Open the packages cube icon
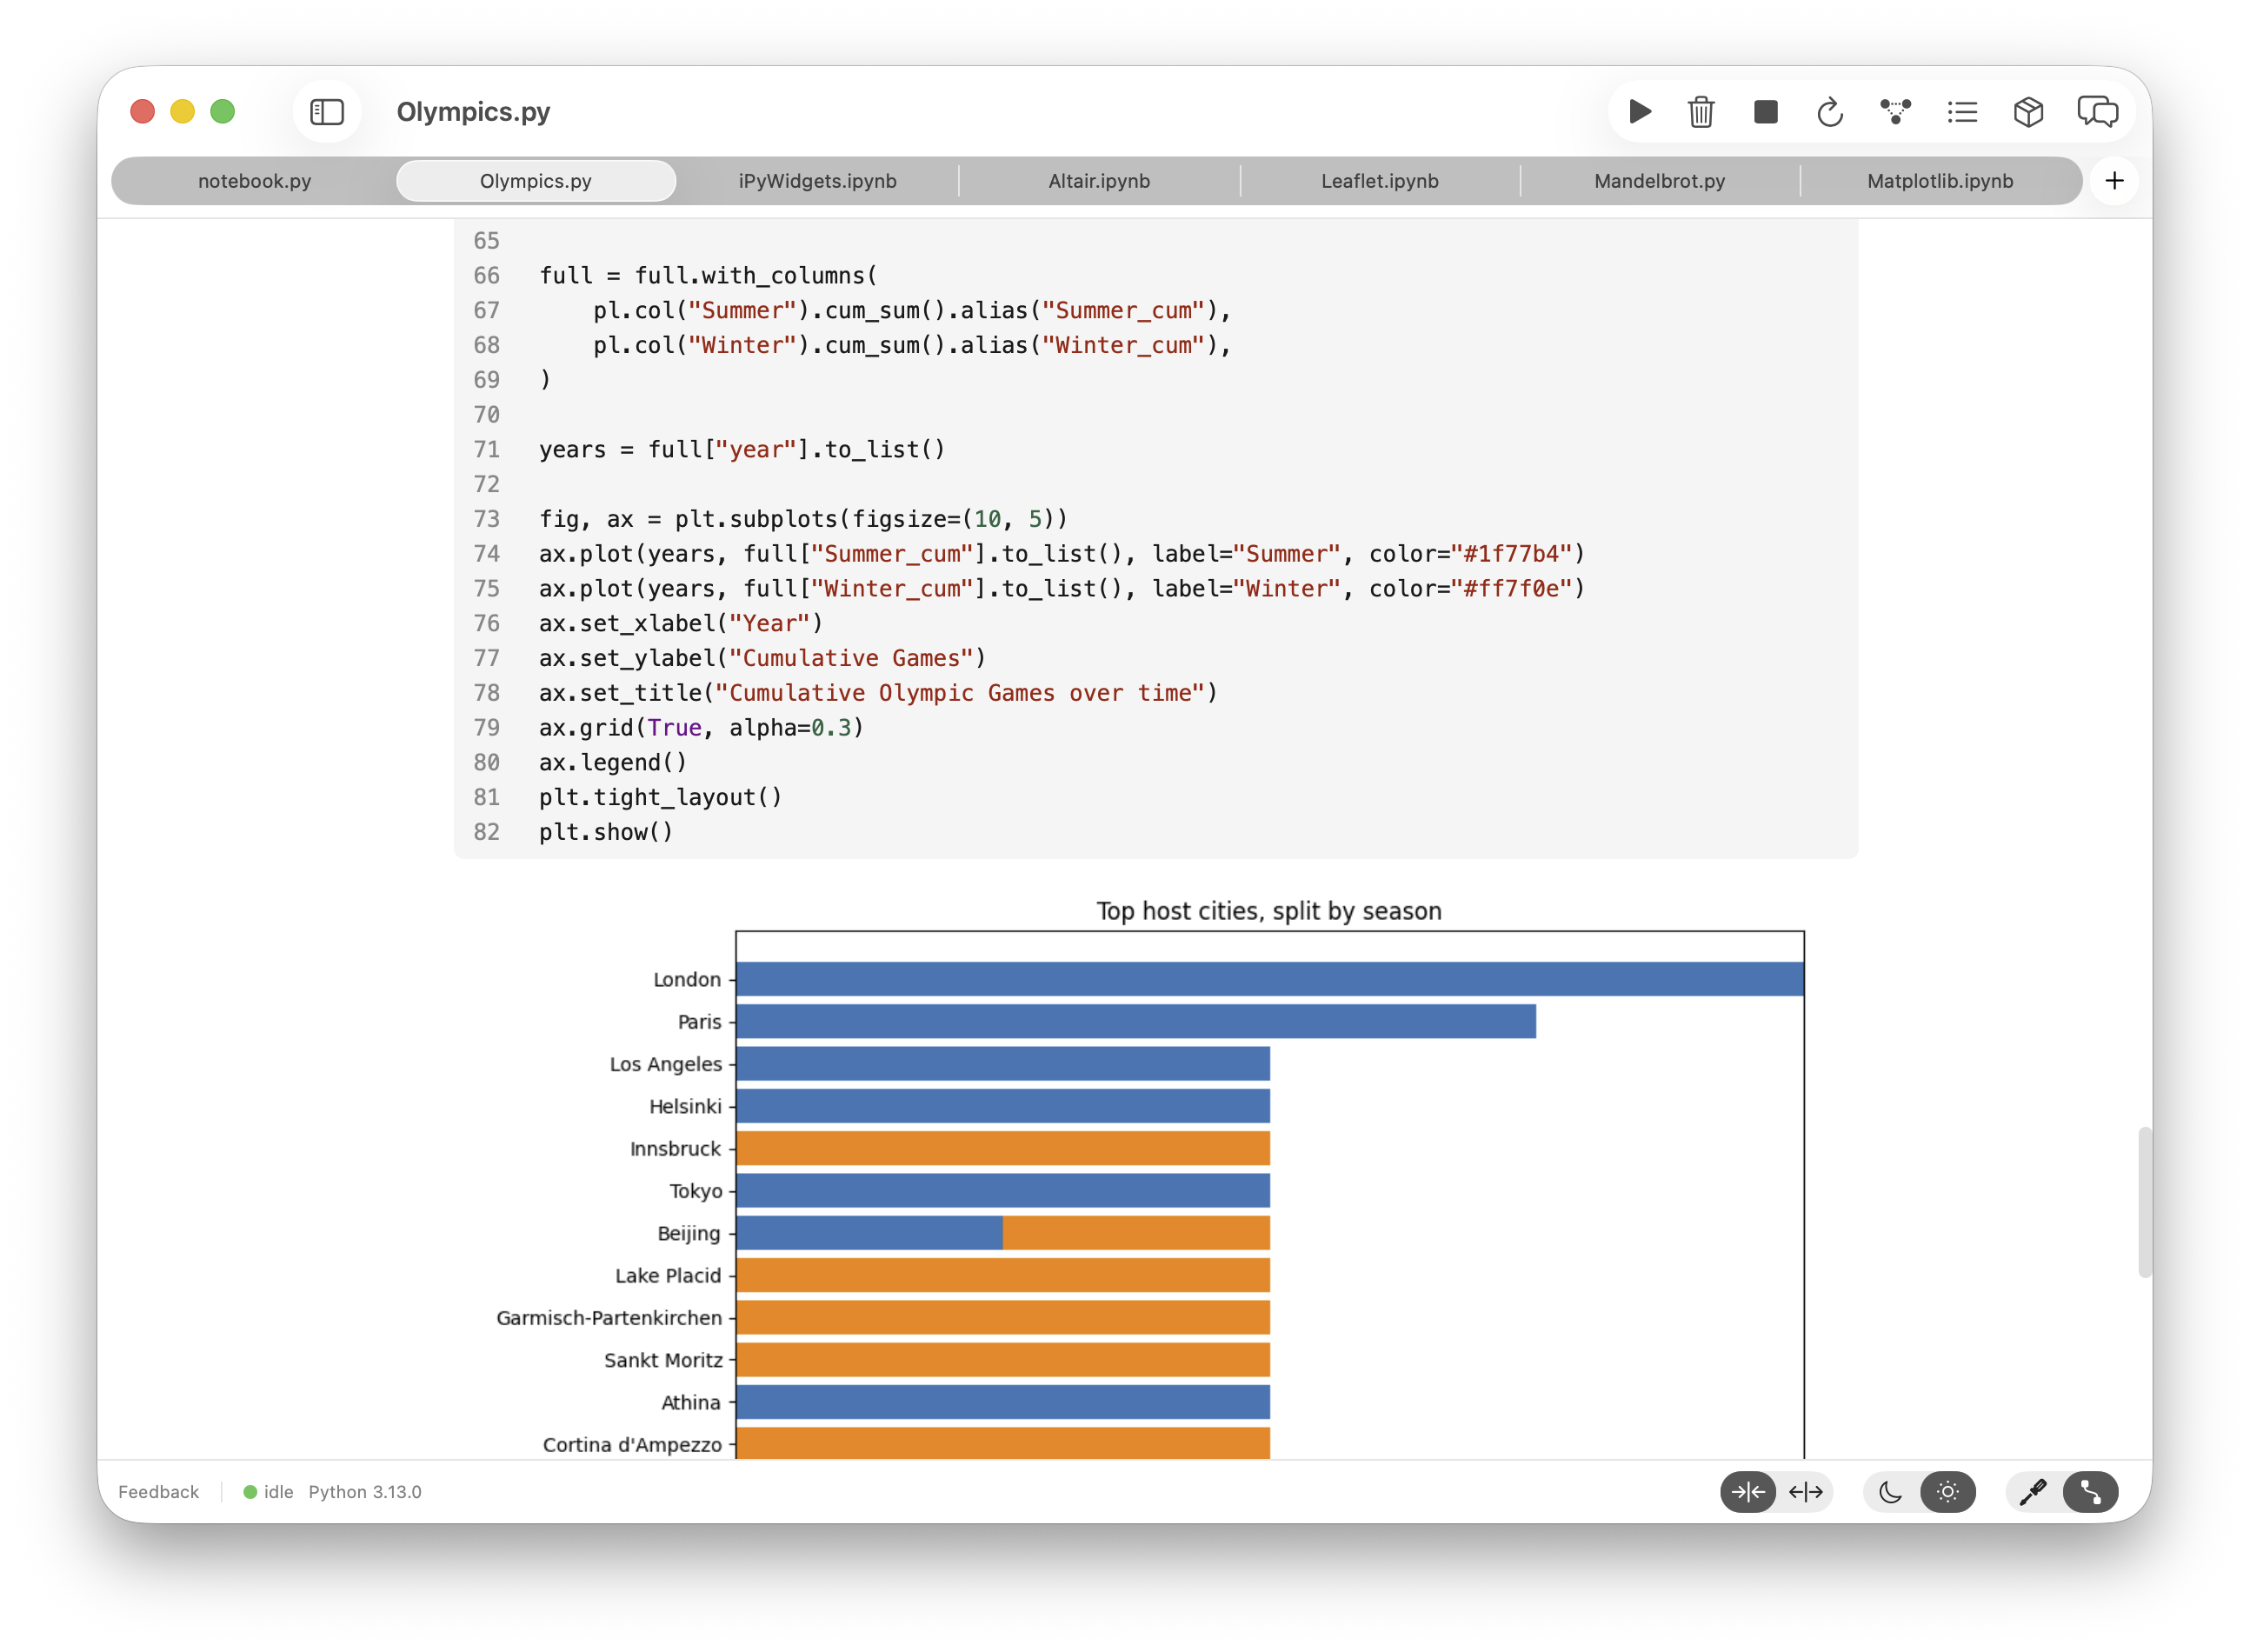The height and width of the screenshot is (1652, 2250). [x=2028, y=111]
